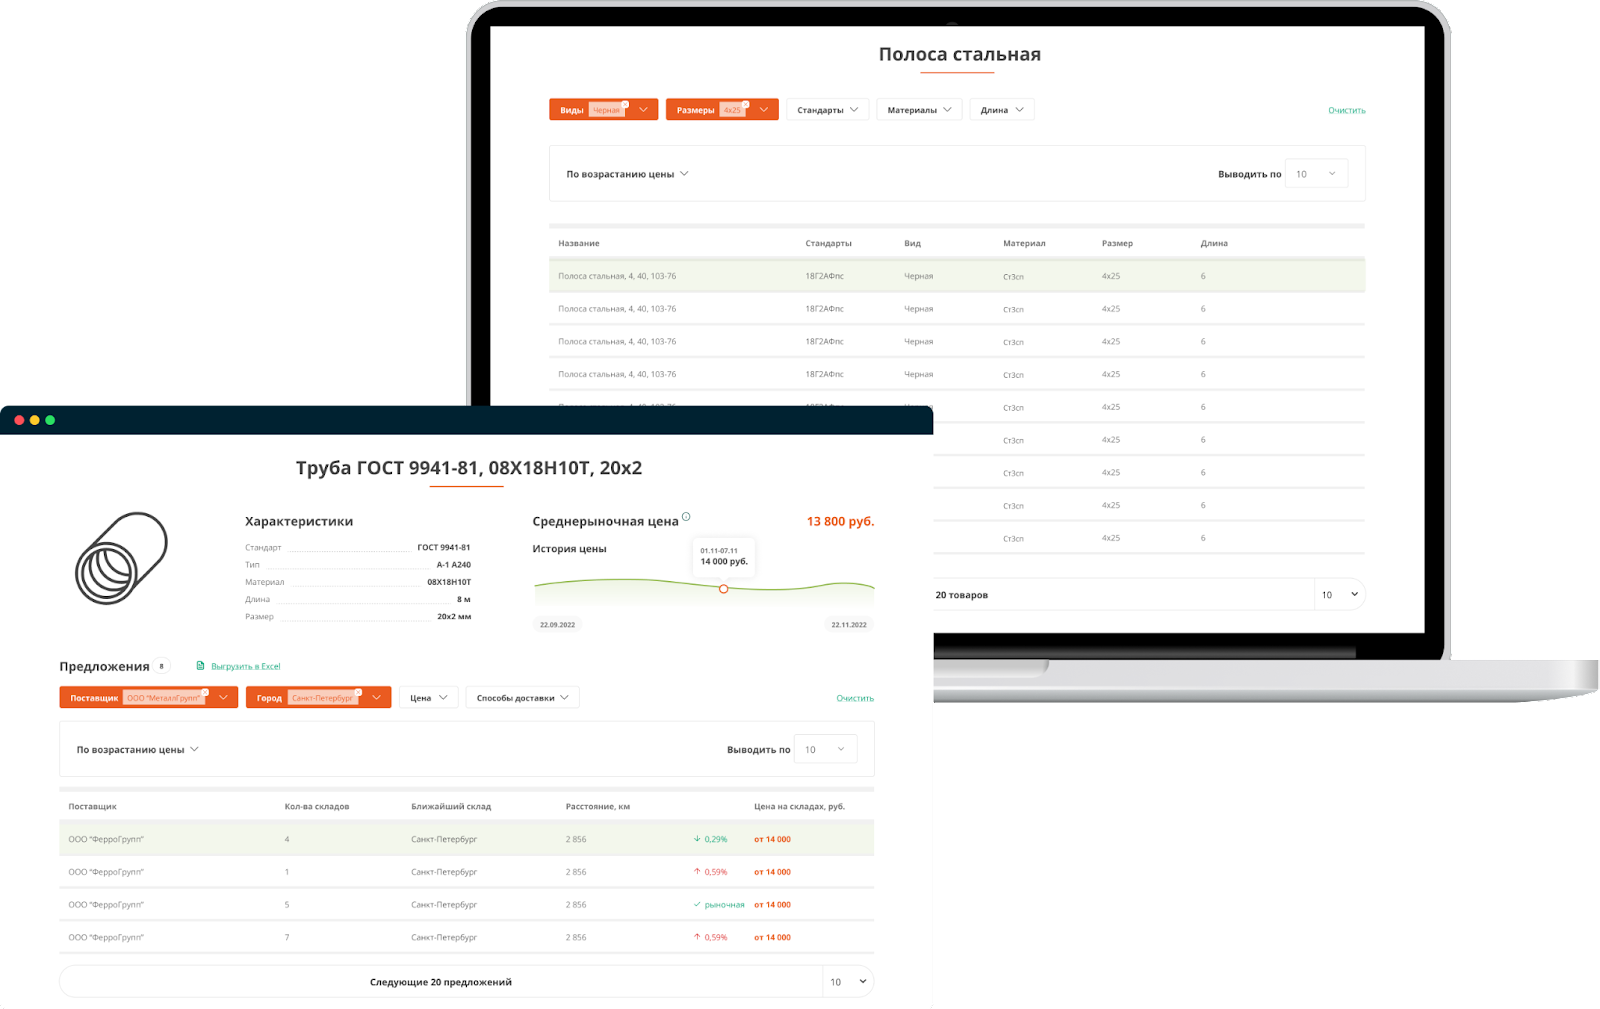
Task: Remove the ООО "МеталлГрупп" supplier filter chip
Action: pyautogui.click(x=205, y=692)
